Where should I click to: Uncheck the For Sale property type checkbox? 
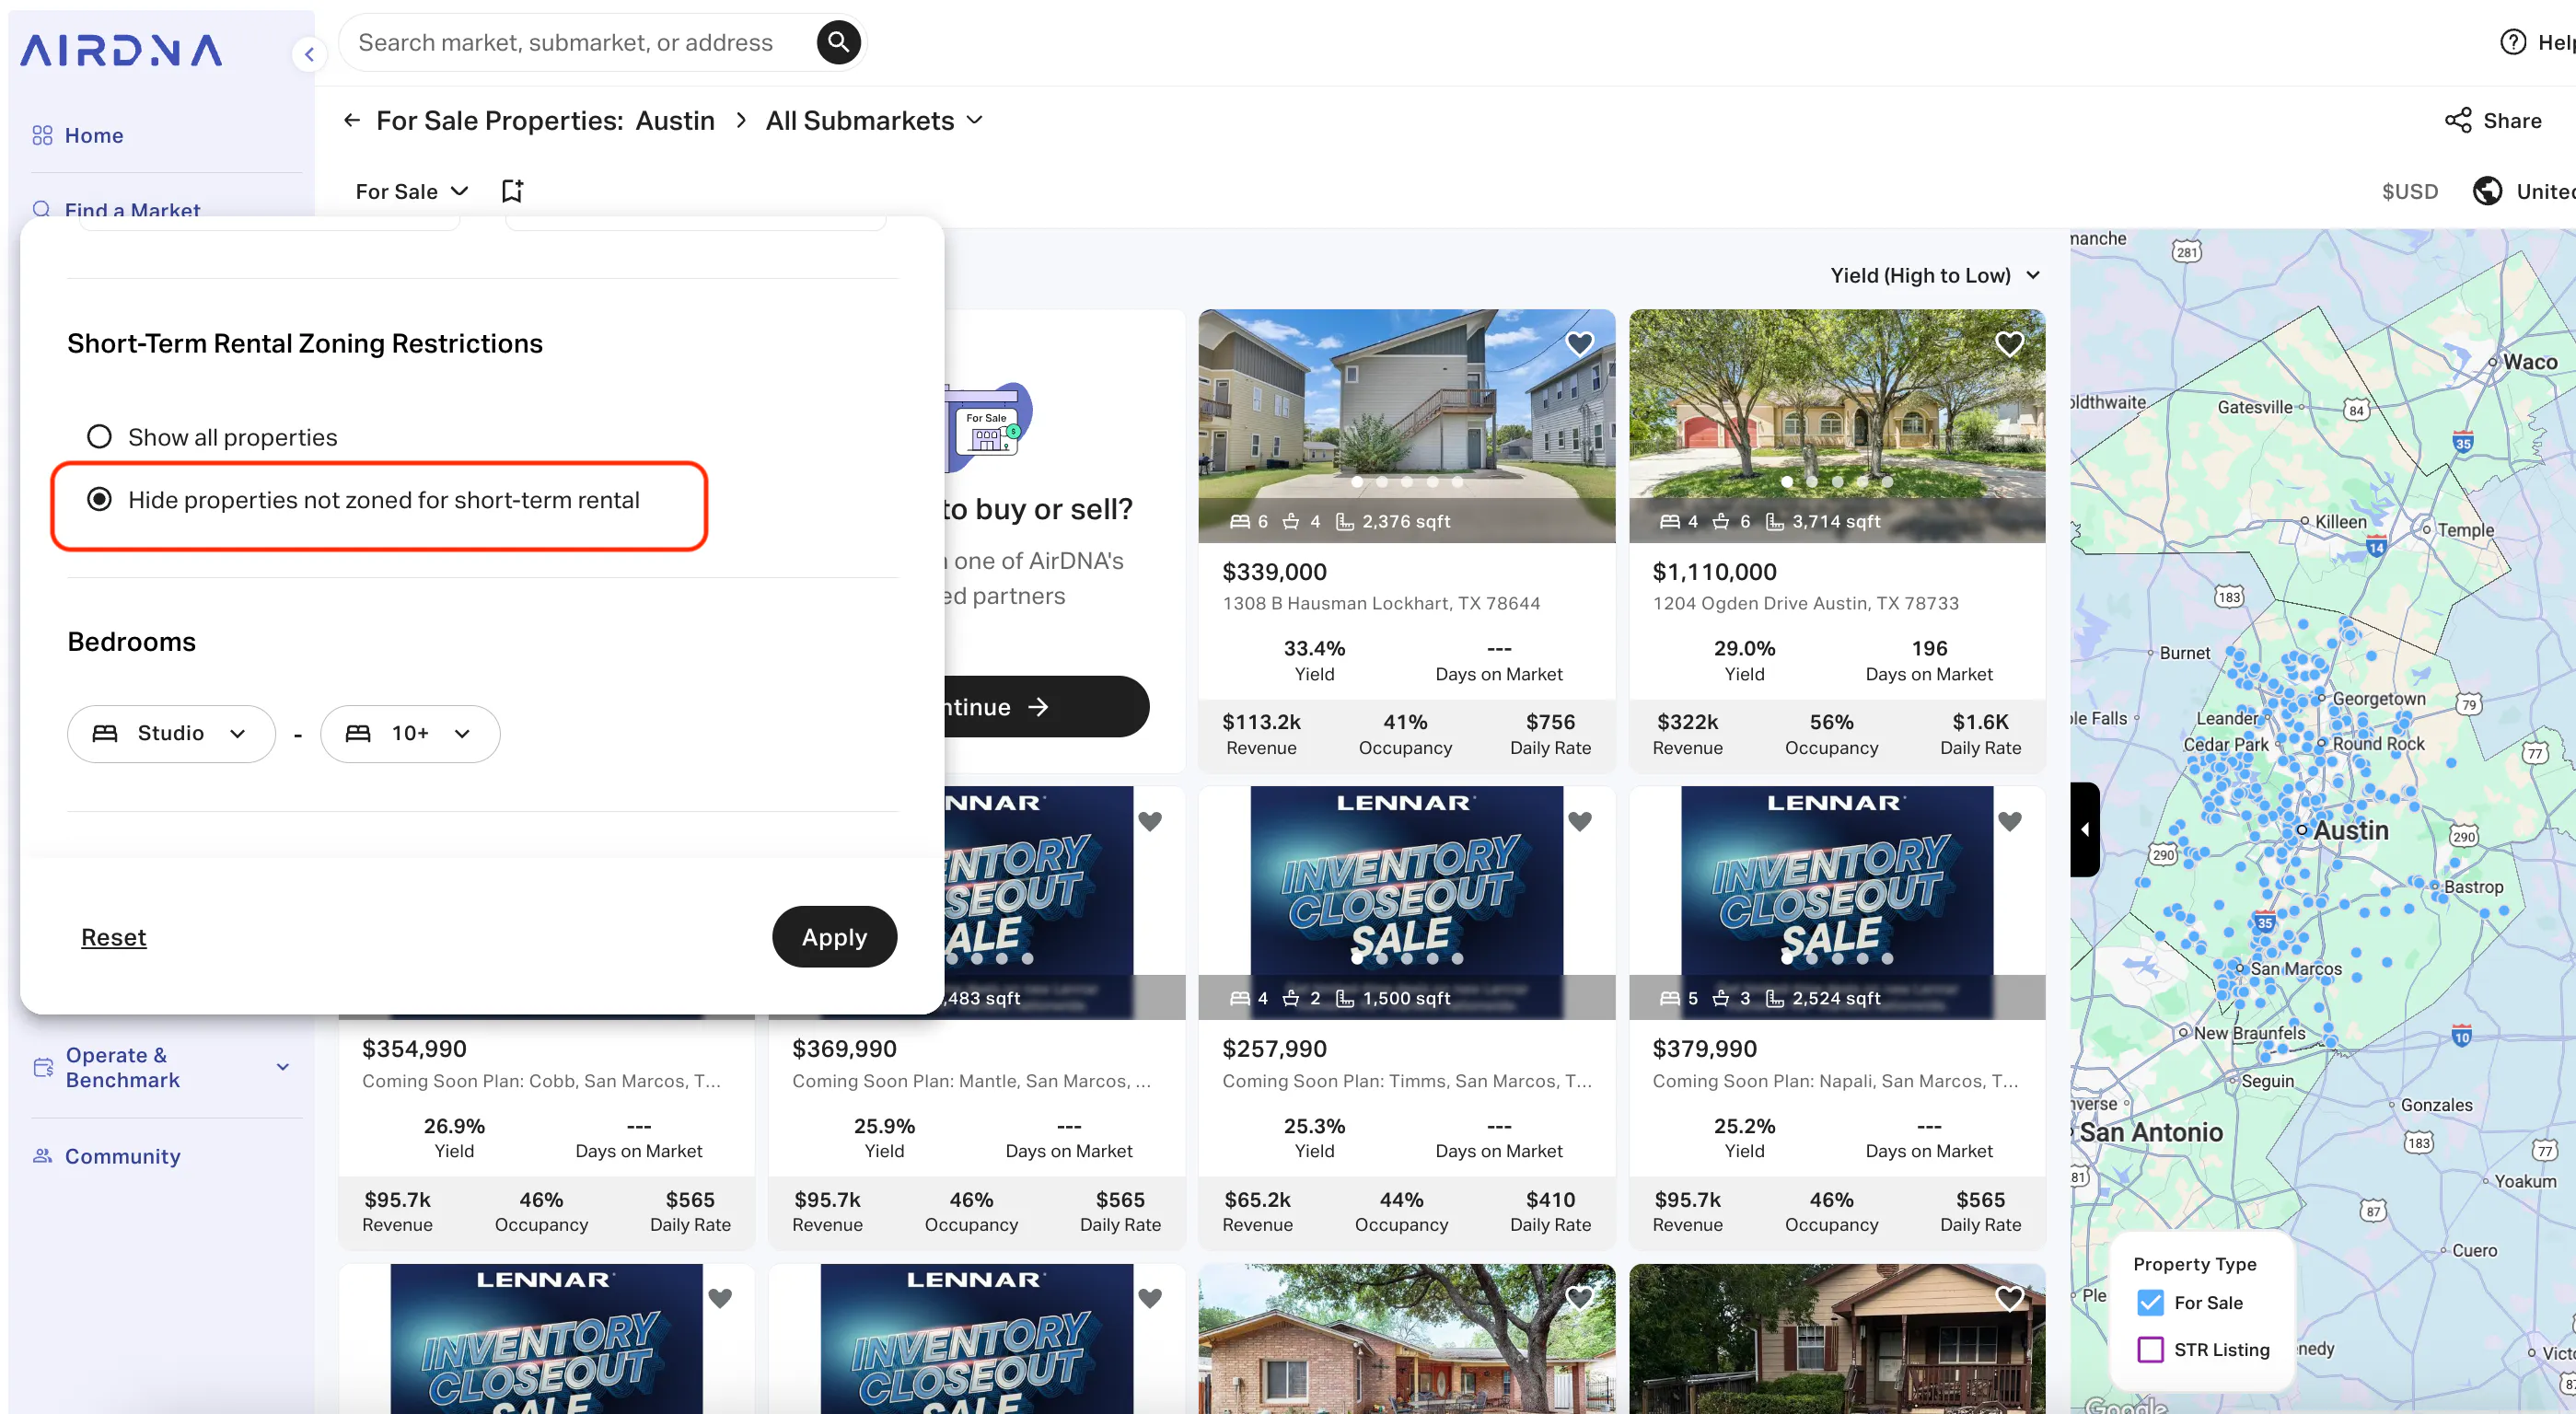pyautogui.click(x=2149, y=1303)
